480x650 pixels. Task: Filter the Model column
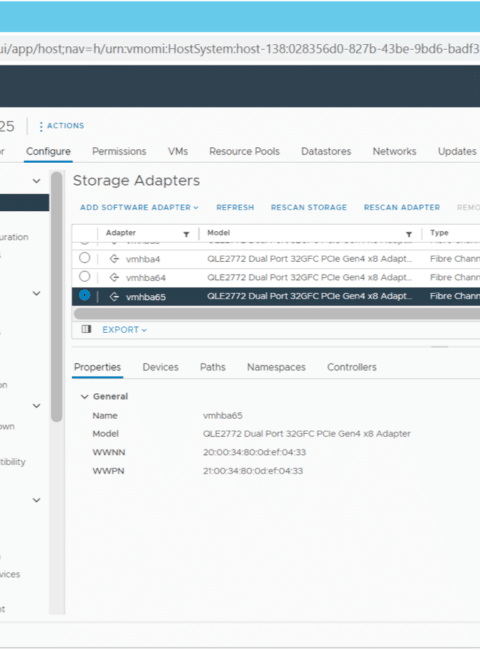(x=409, y=234)
